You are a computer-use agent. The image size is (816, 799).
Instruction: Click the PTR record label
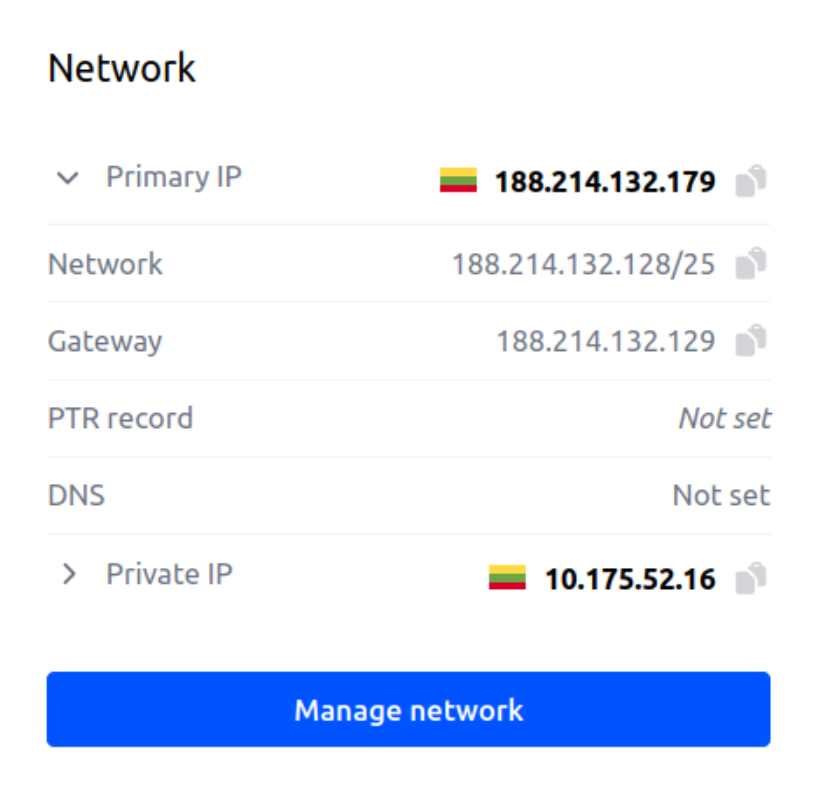pyautogui.click(x=120, y=418)
